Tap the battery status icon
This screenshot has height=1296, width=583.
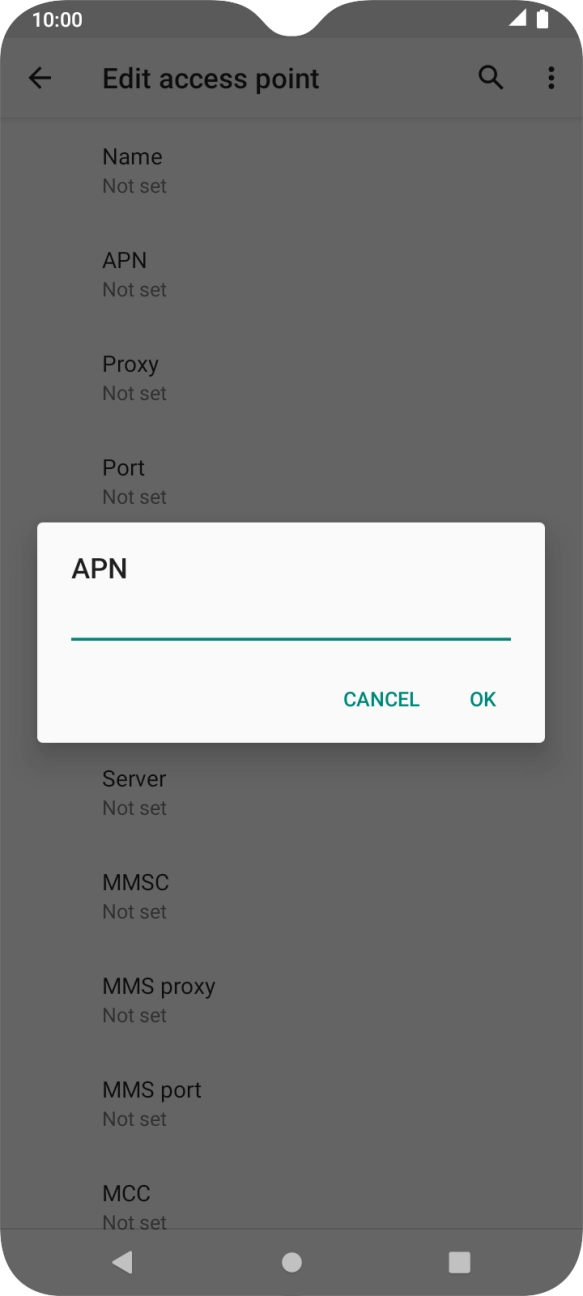tap(542, 19)
